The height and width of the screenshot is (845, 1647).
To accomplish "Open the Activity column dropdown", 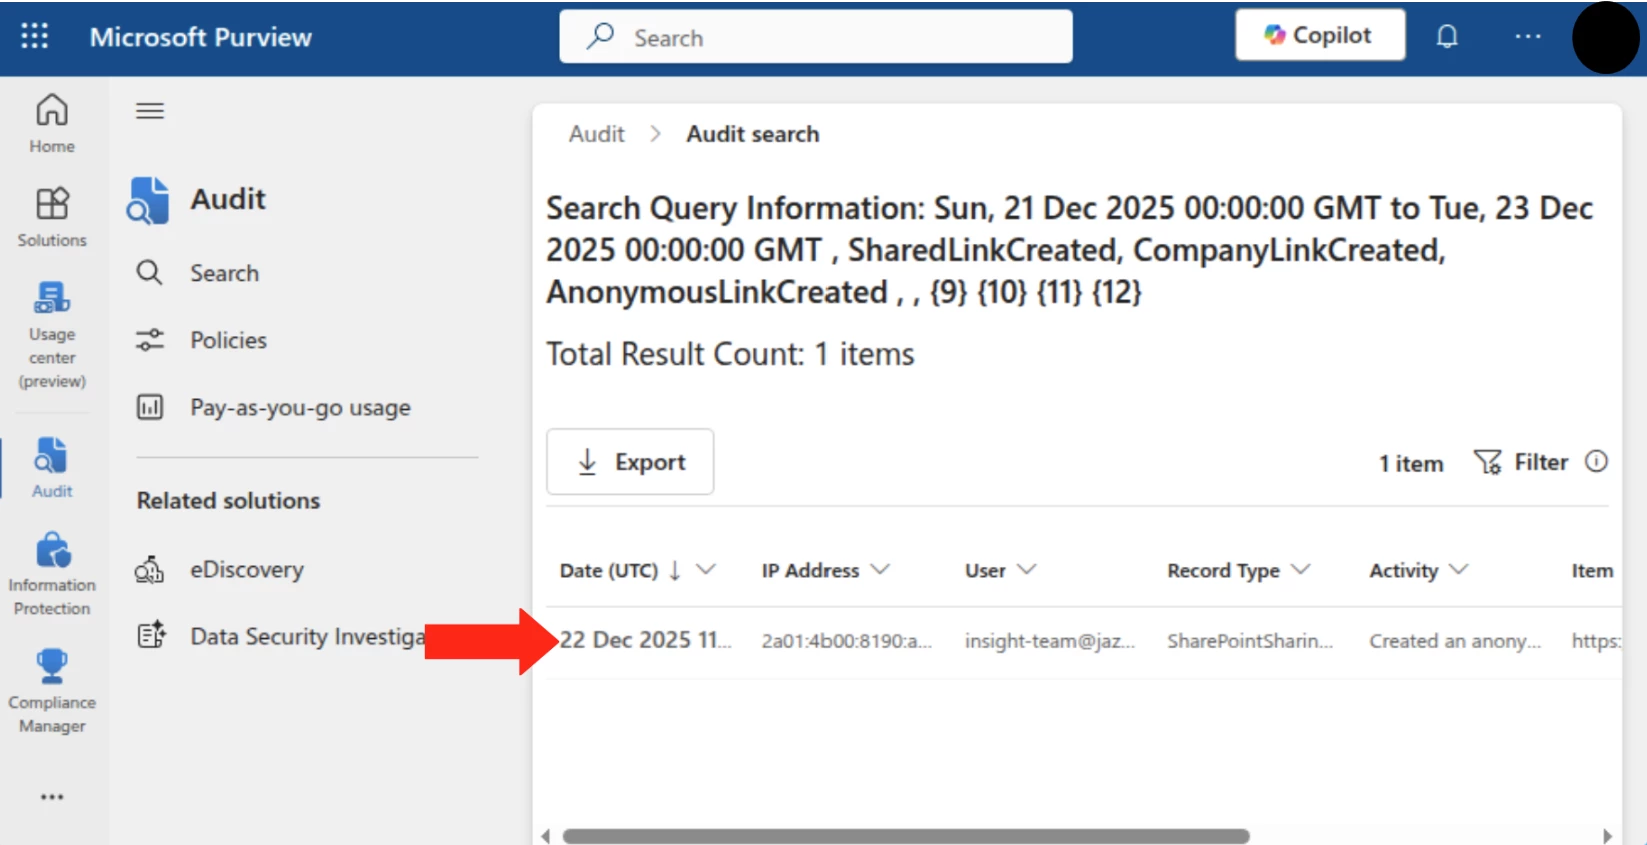I will coord(1459,569).
